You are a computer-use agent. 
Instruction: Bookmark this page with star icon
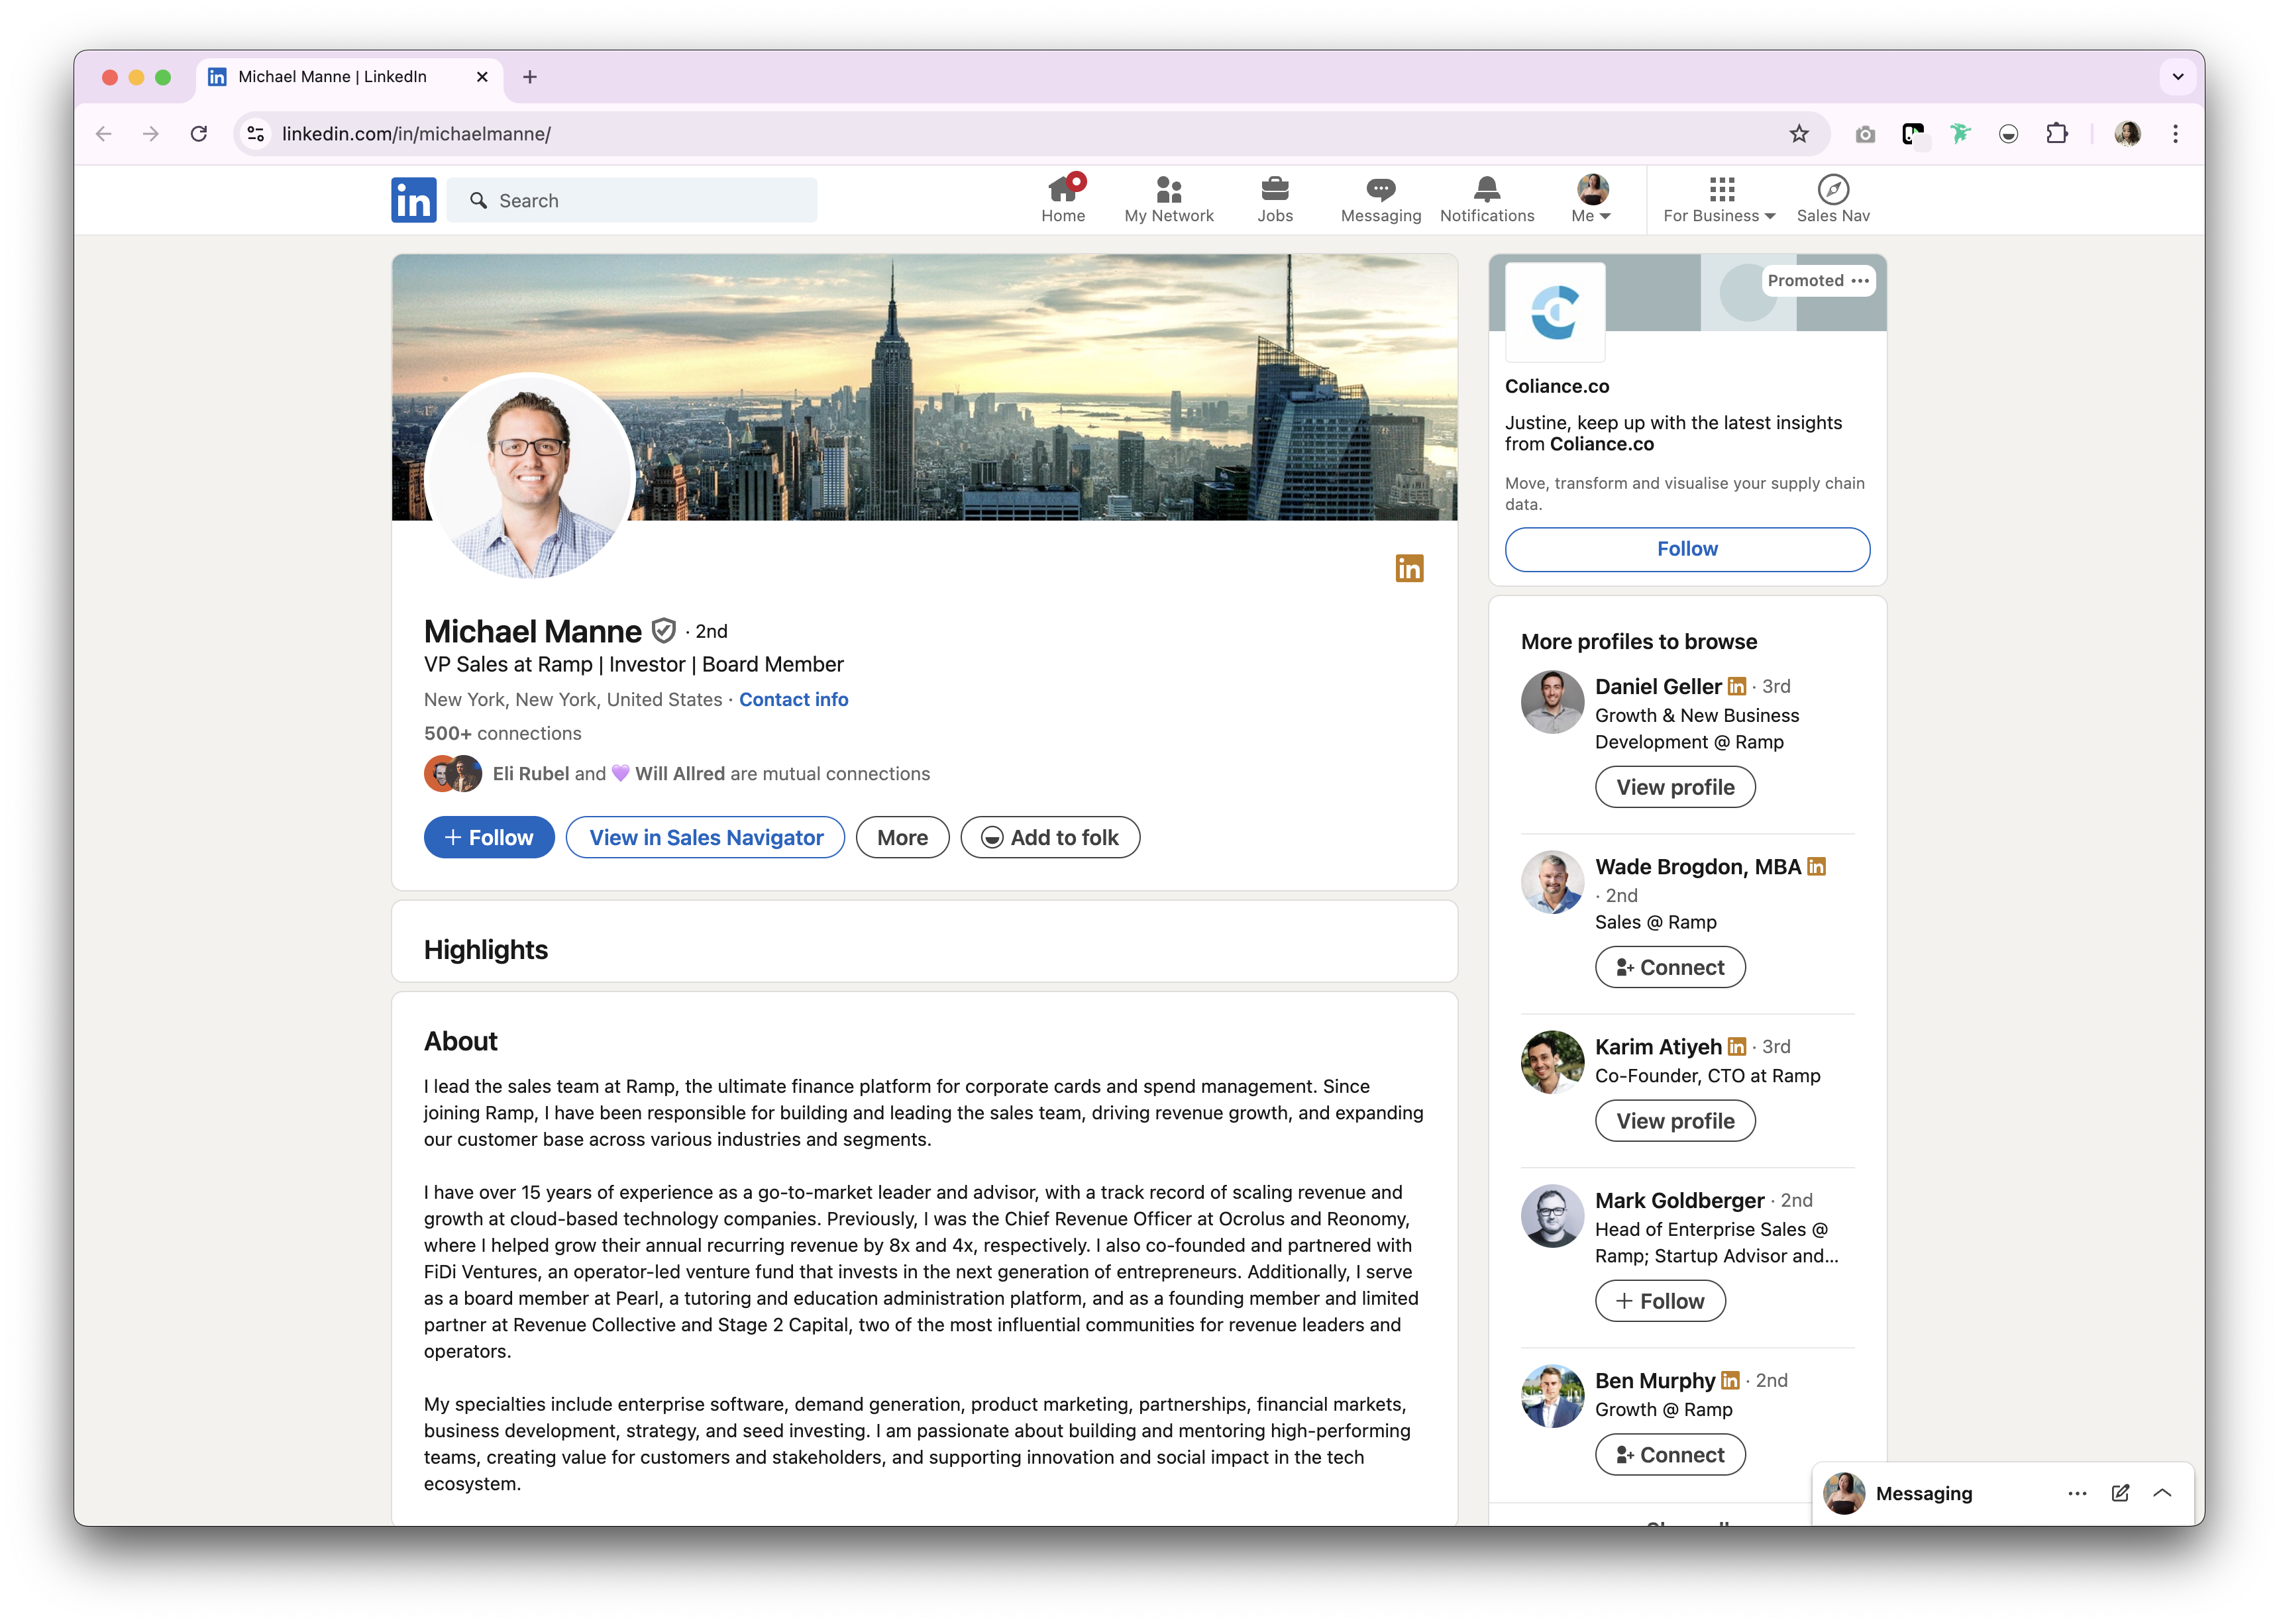1798,134
